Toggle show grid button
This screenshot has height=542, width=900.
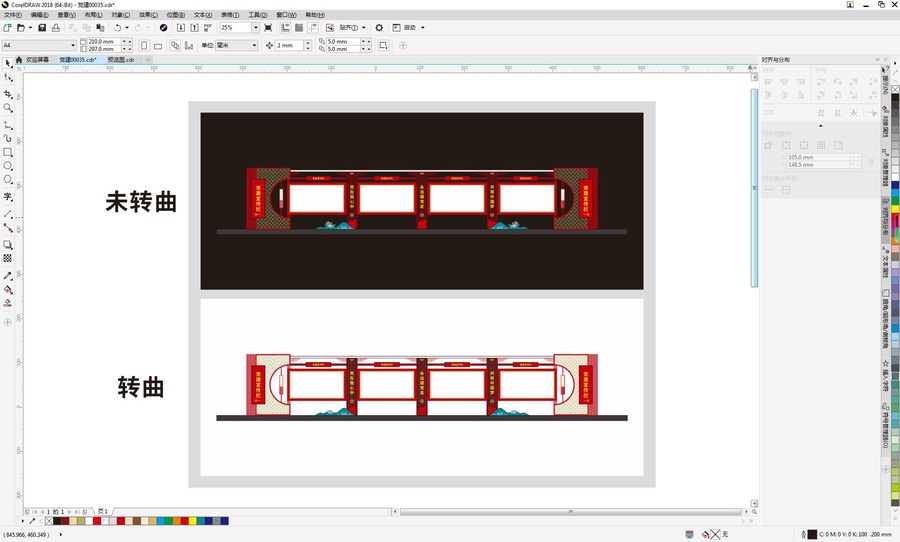coord(299,28)
